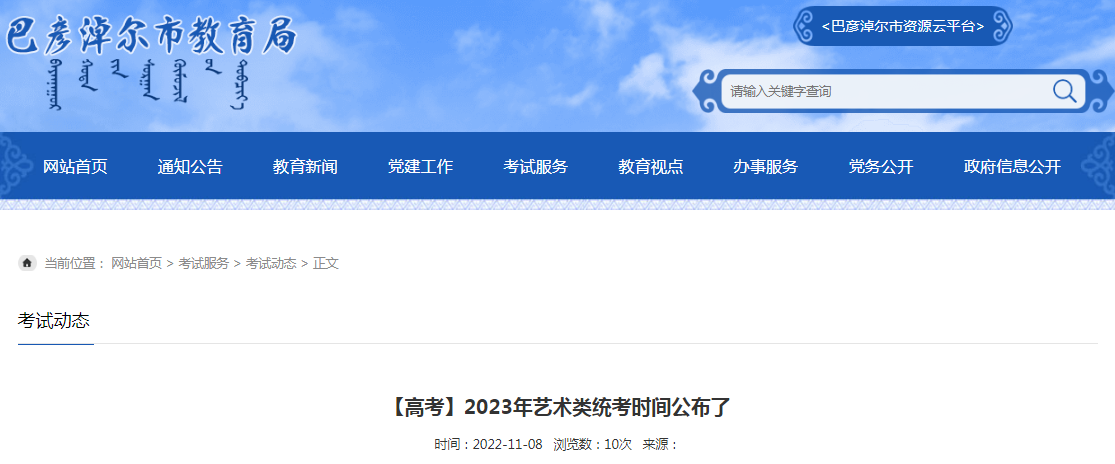This screenshot has width=1115, height=464.
Task: Open 党务公开 navigation item
Action: [x=881, y=167]
